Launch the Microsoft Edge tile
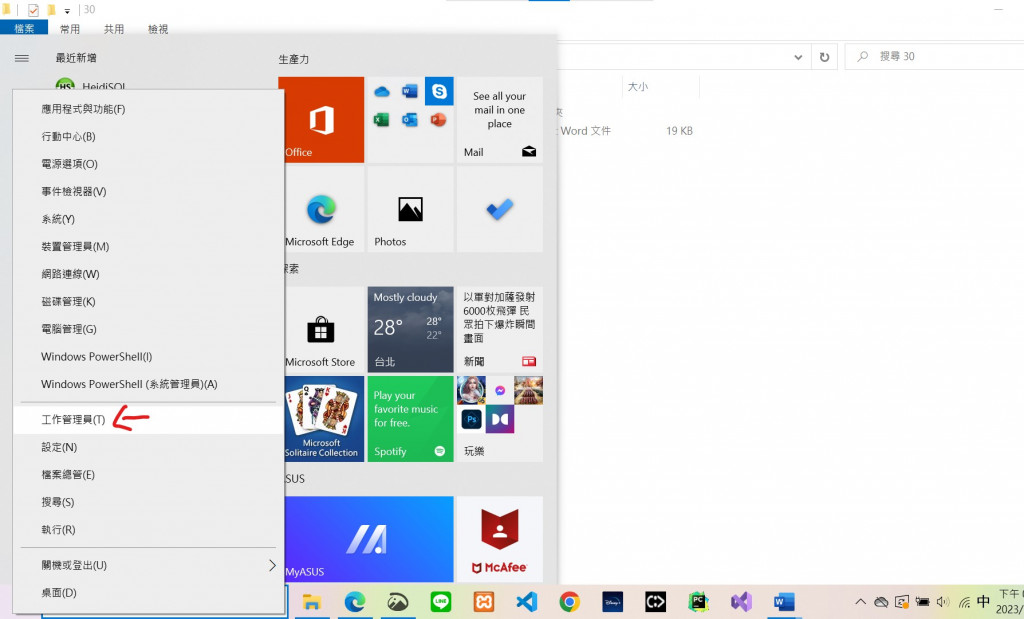Viewport: 1024px width, 619px height. pyautogui.click(x=324, y=209)
